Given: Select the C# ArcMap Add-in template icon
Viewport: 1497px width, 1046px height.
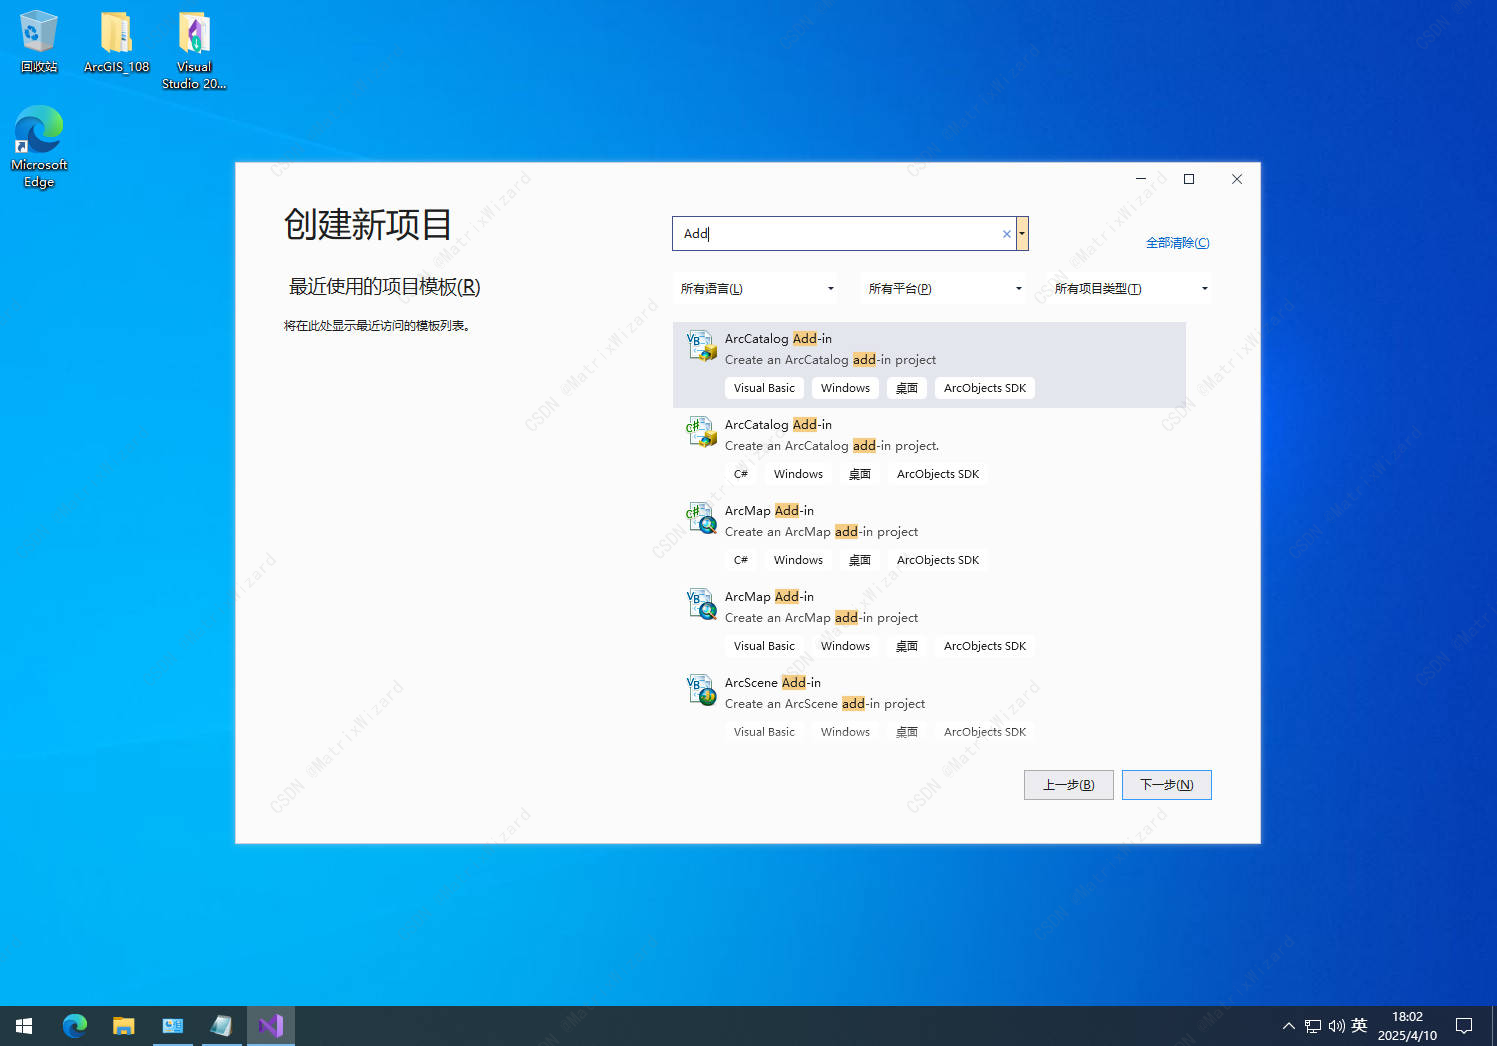Looking at the screenshot, I should (x=701, y=518).
